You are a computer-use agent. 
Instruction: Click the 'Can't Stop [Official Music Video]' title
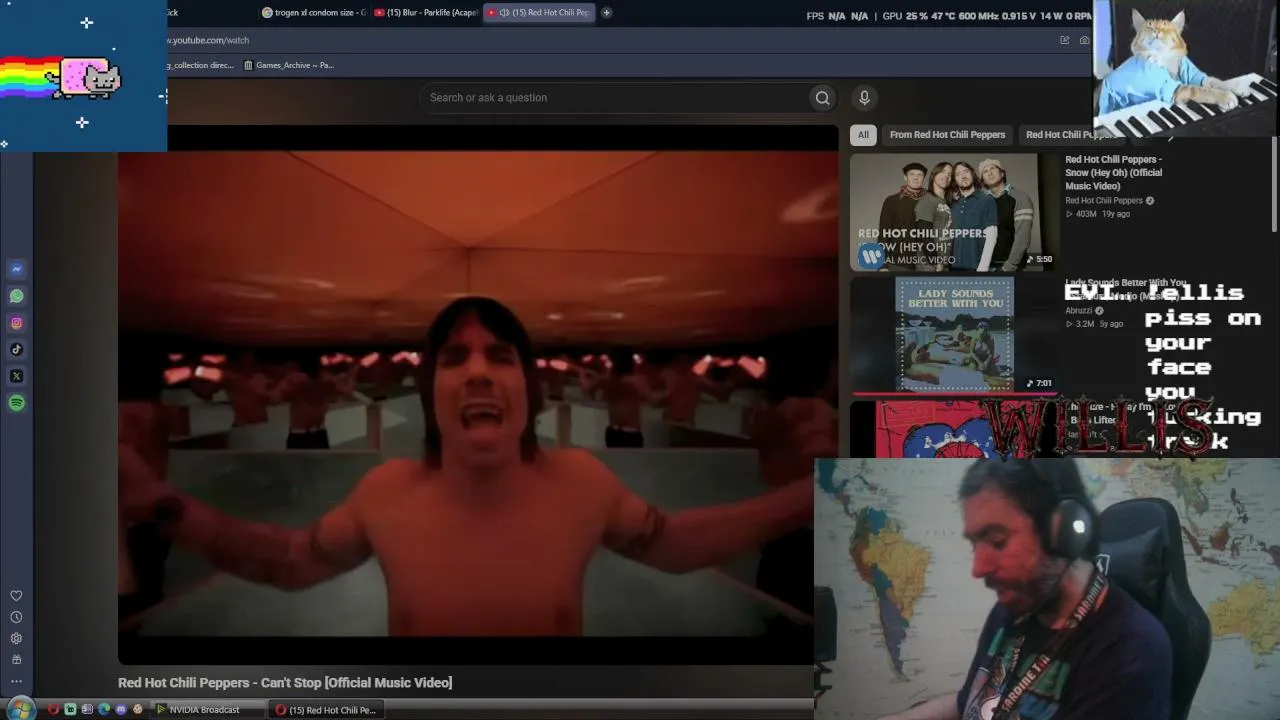pyautogui.click(x=285, y=683)
